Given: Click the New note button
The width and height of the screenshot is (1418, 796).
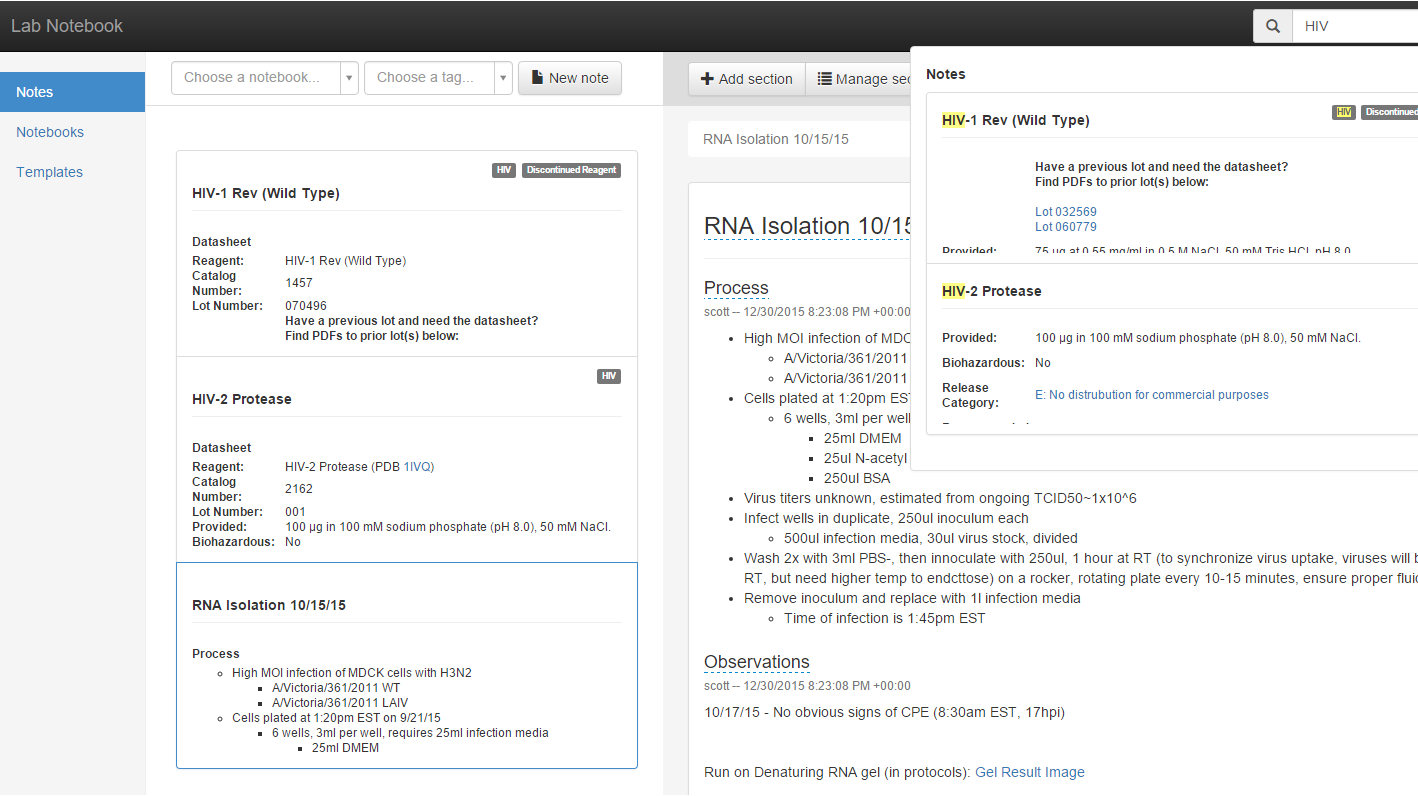Looking at the screenshot, I should (569, 78).
